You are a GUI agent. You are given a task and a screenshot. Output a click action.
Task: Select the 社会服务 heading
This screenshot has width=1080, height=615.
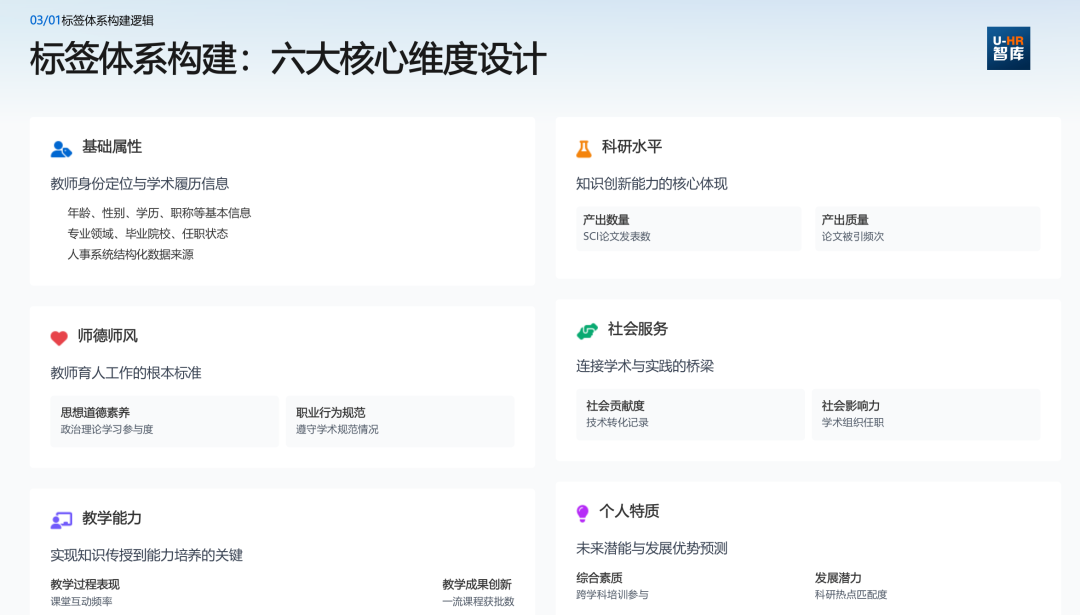(638, 329)
